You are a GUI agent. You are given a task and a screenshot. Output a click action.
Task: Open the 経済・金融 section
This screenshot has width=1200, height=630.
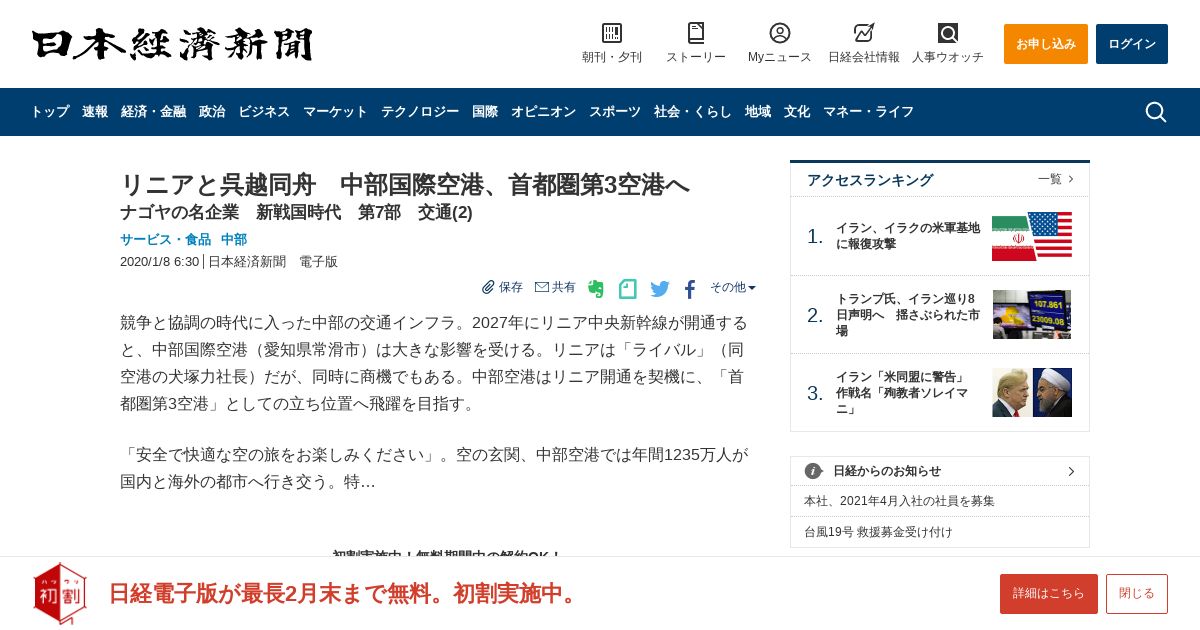pos(153,112)
